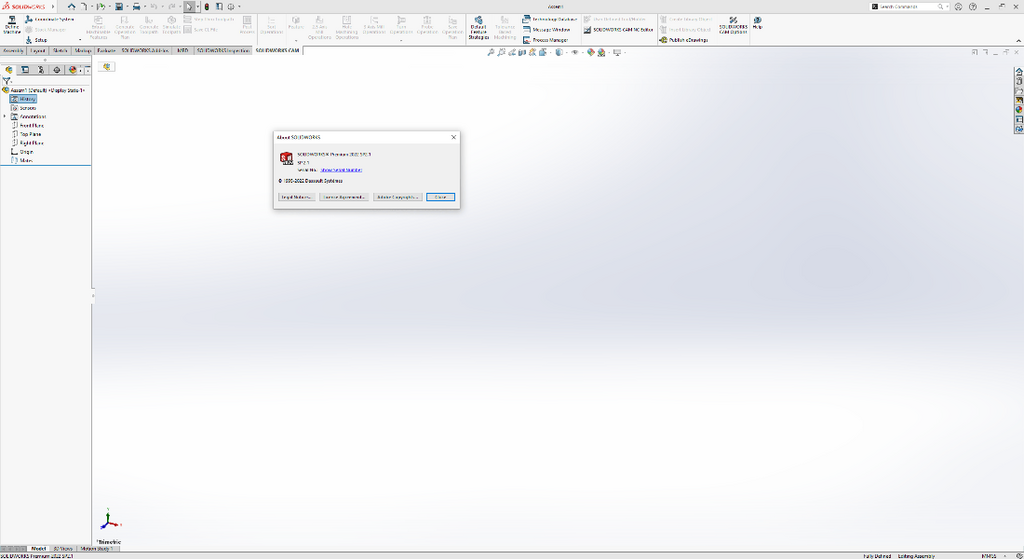The width and height of the screenshot is (1024, 559).
Task: Switch to the SOLIDWORKS Add-Ins tab
Action: pos(145,50)
